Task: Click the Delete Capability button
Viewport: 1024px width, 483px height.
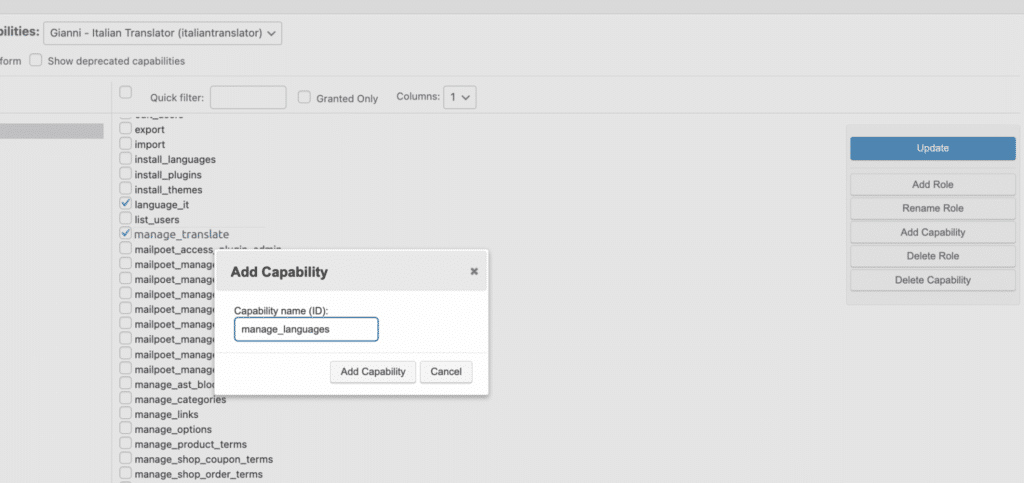Action: click(x=933, y=280)
